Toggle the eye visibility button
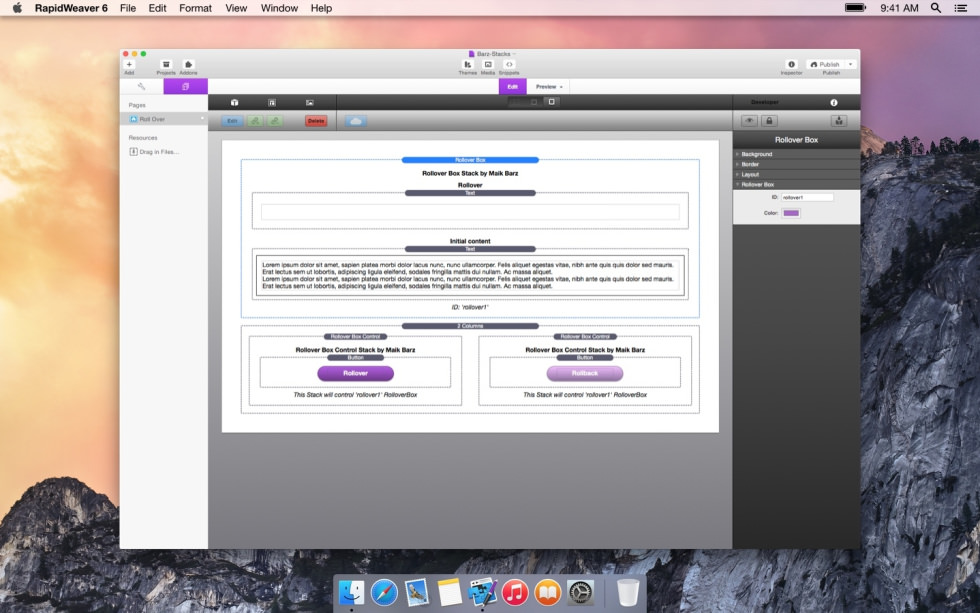 click(749, 121)
